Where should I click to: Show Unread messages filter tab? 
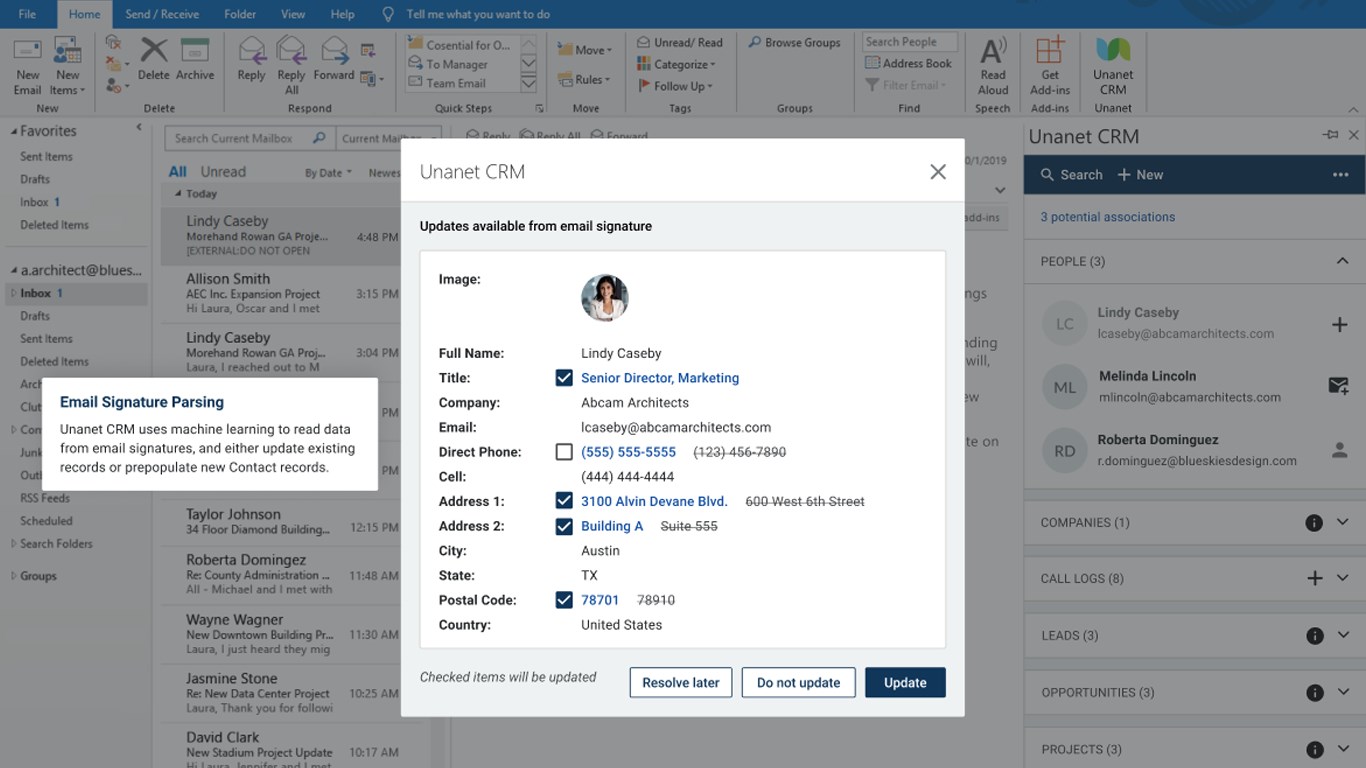pyautogui.click(x=222, y=172)
